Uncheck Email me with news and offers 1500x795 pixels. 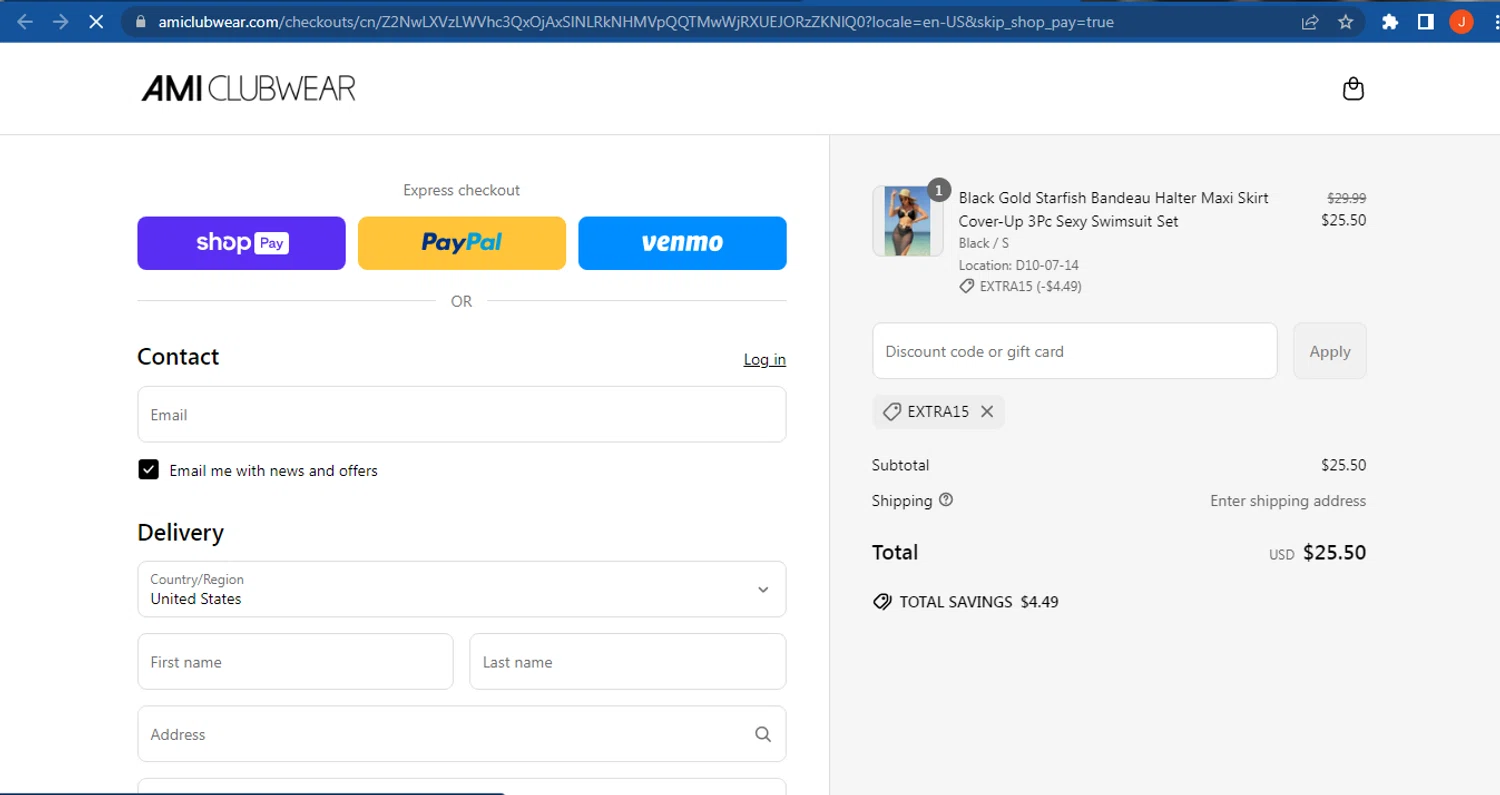pos(148,470)
